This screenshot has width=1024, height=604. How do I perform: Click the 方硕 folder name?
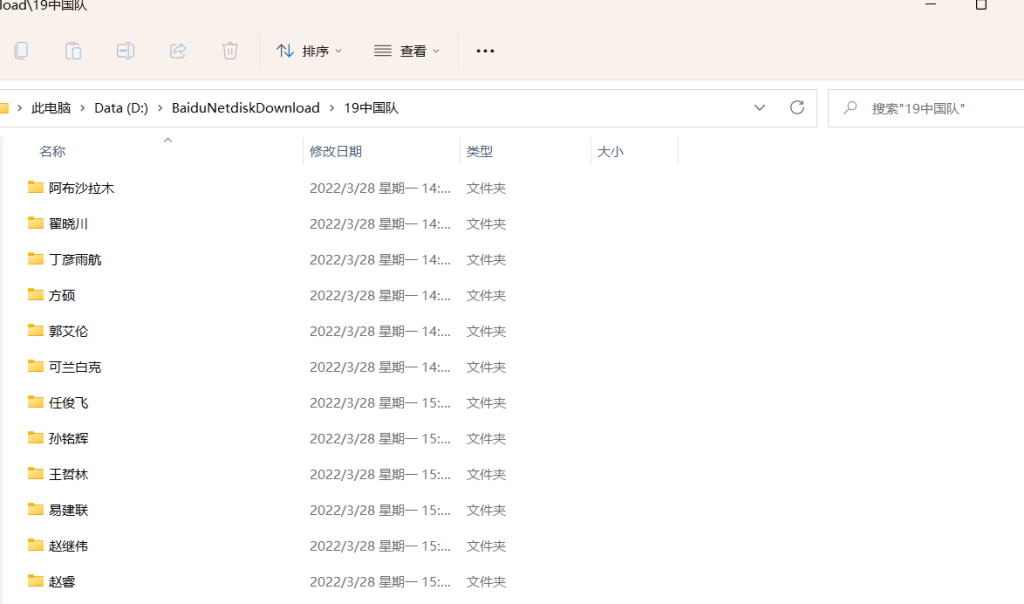coord(62,295)
